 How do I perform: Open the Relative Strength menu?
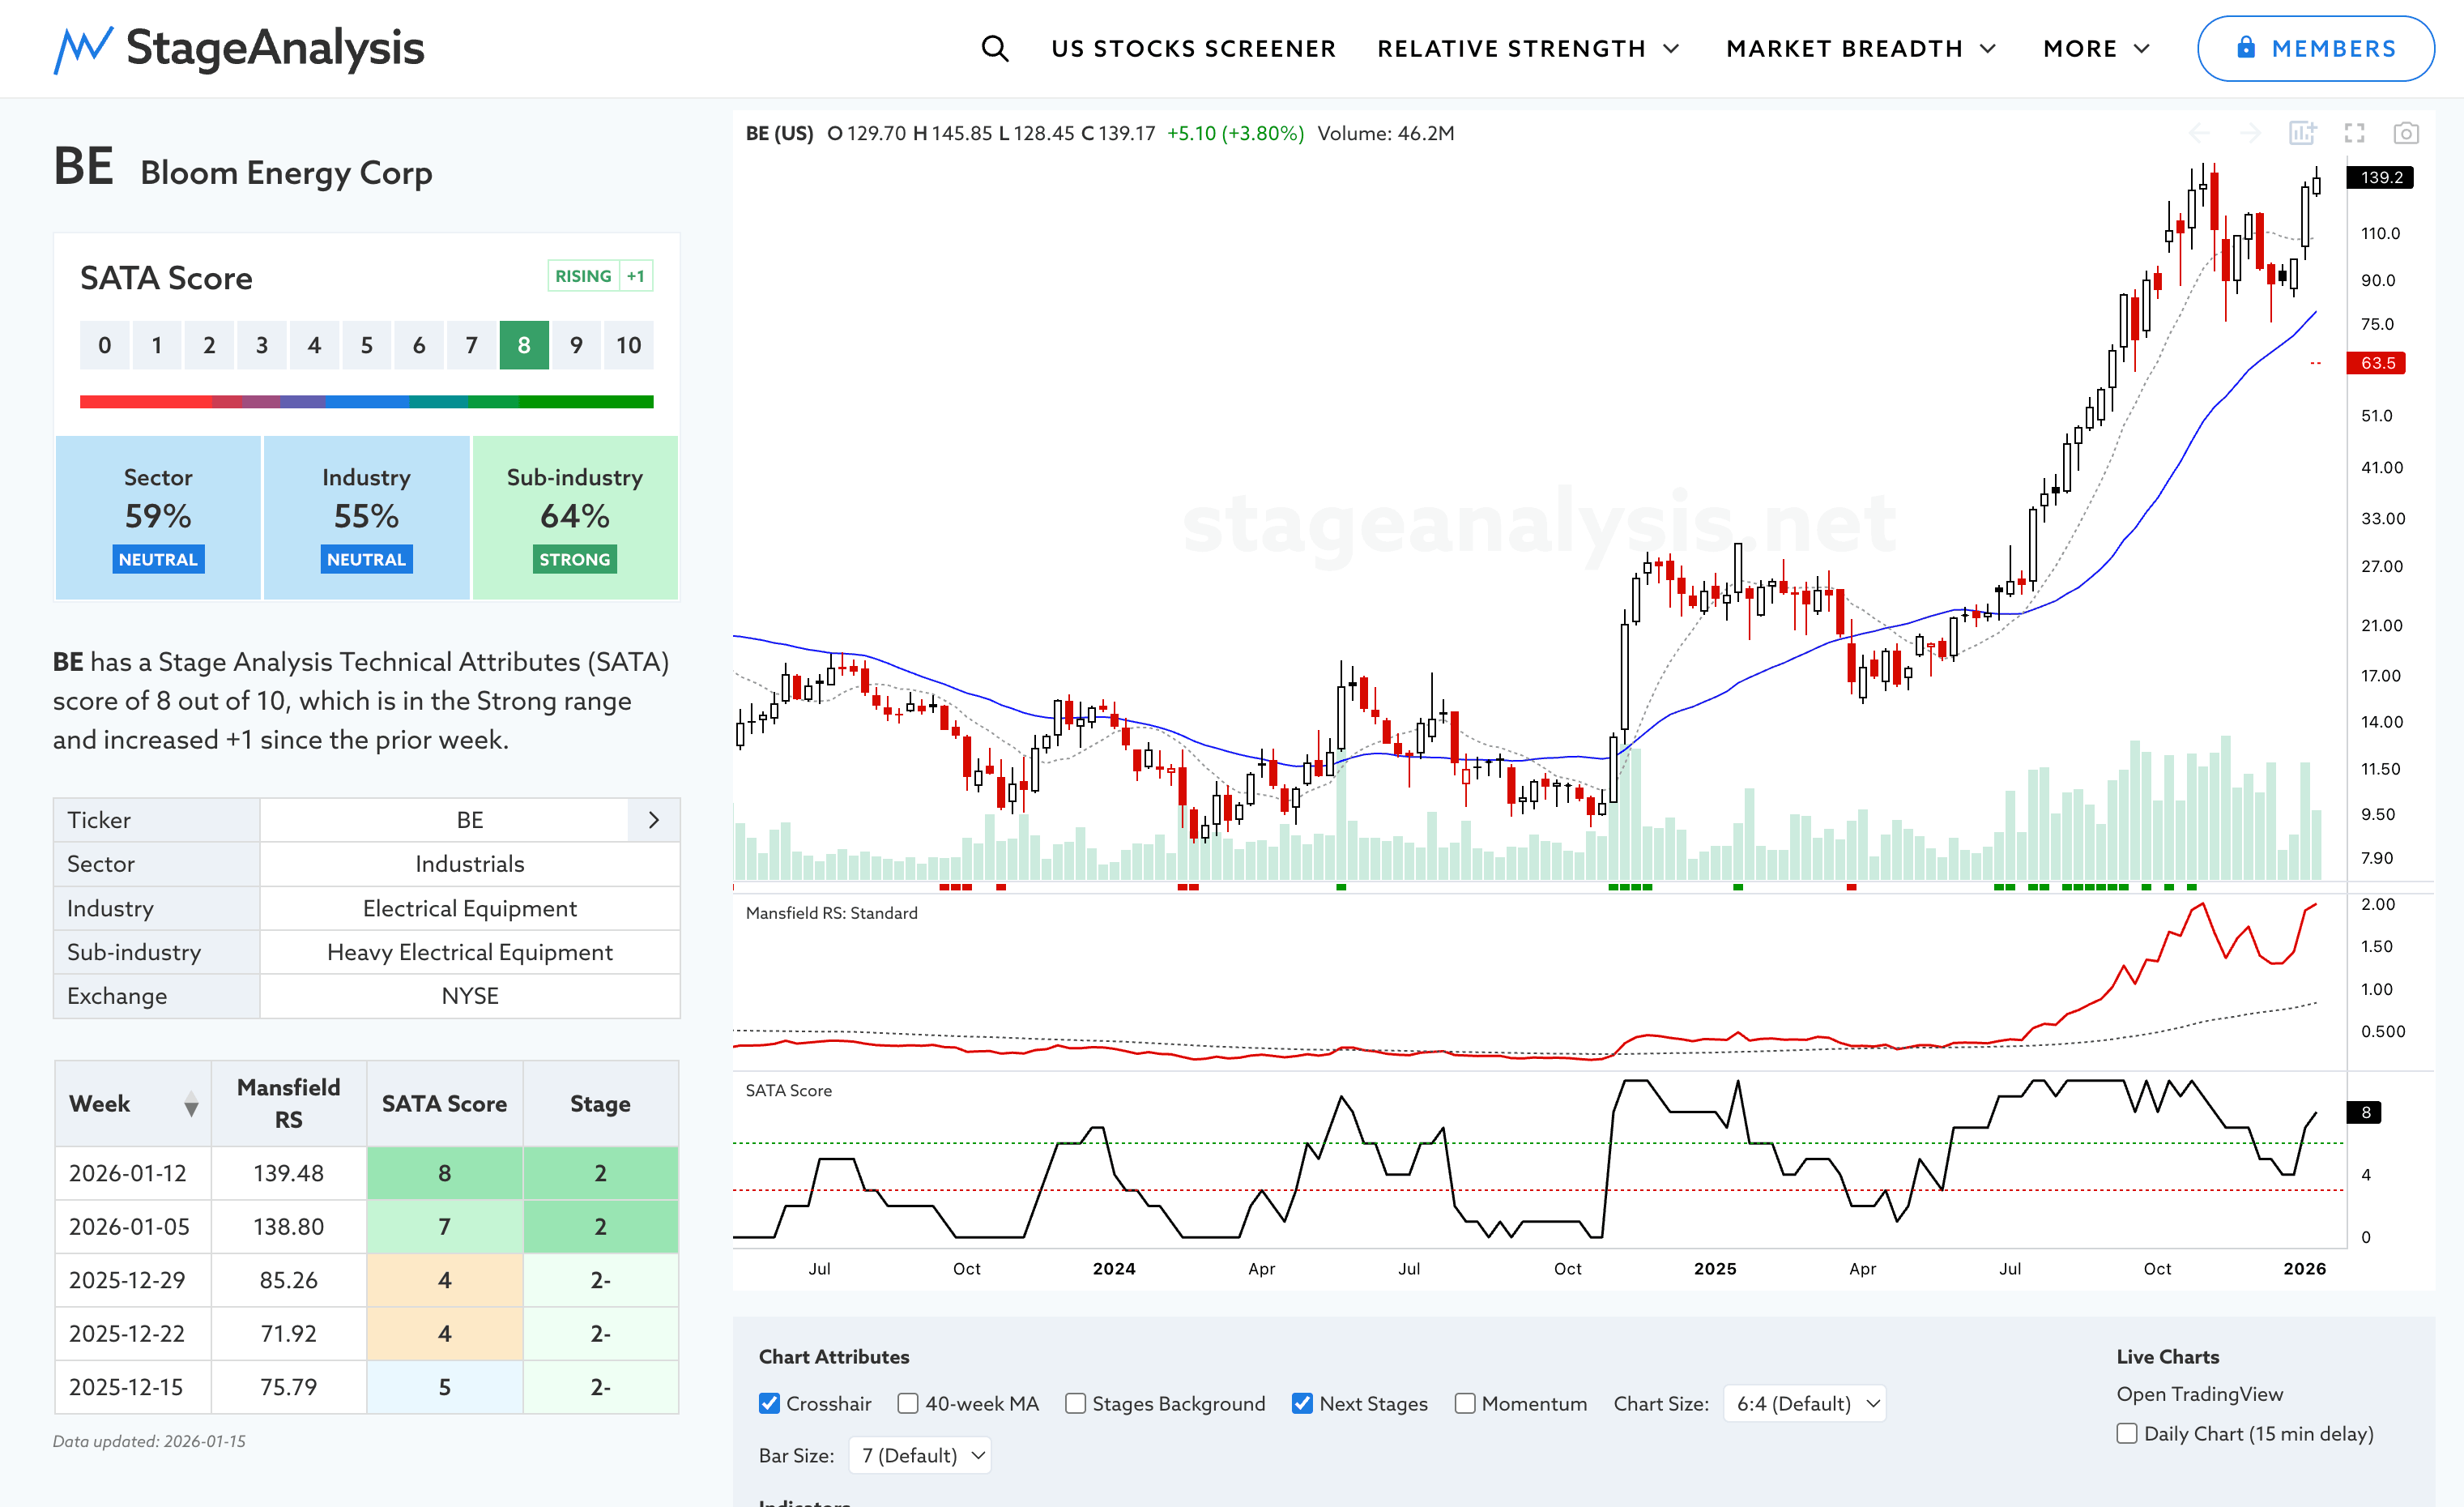[x=1527, y=48]
